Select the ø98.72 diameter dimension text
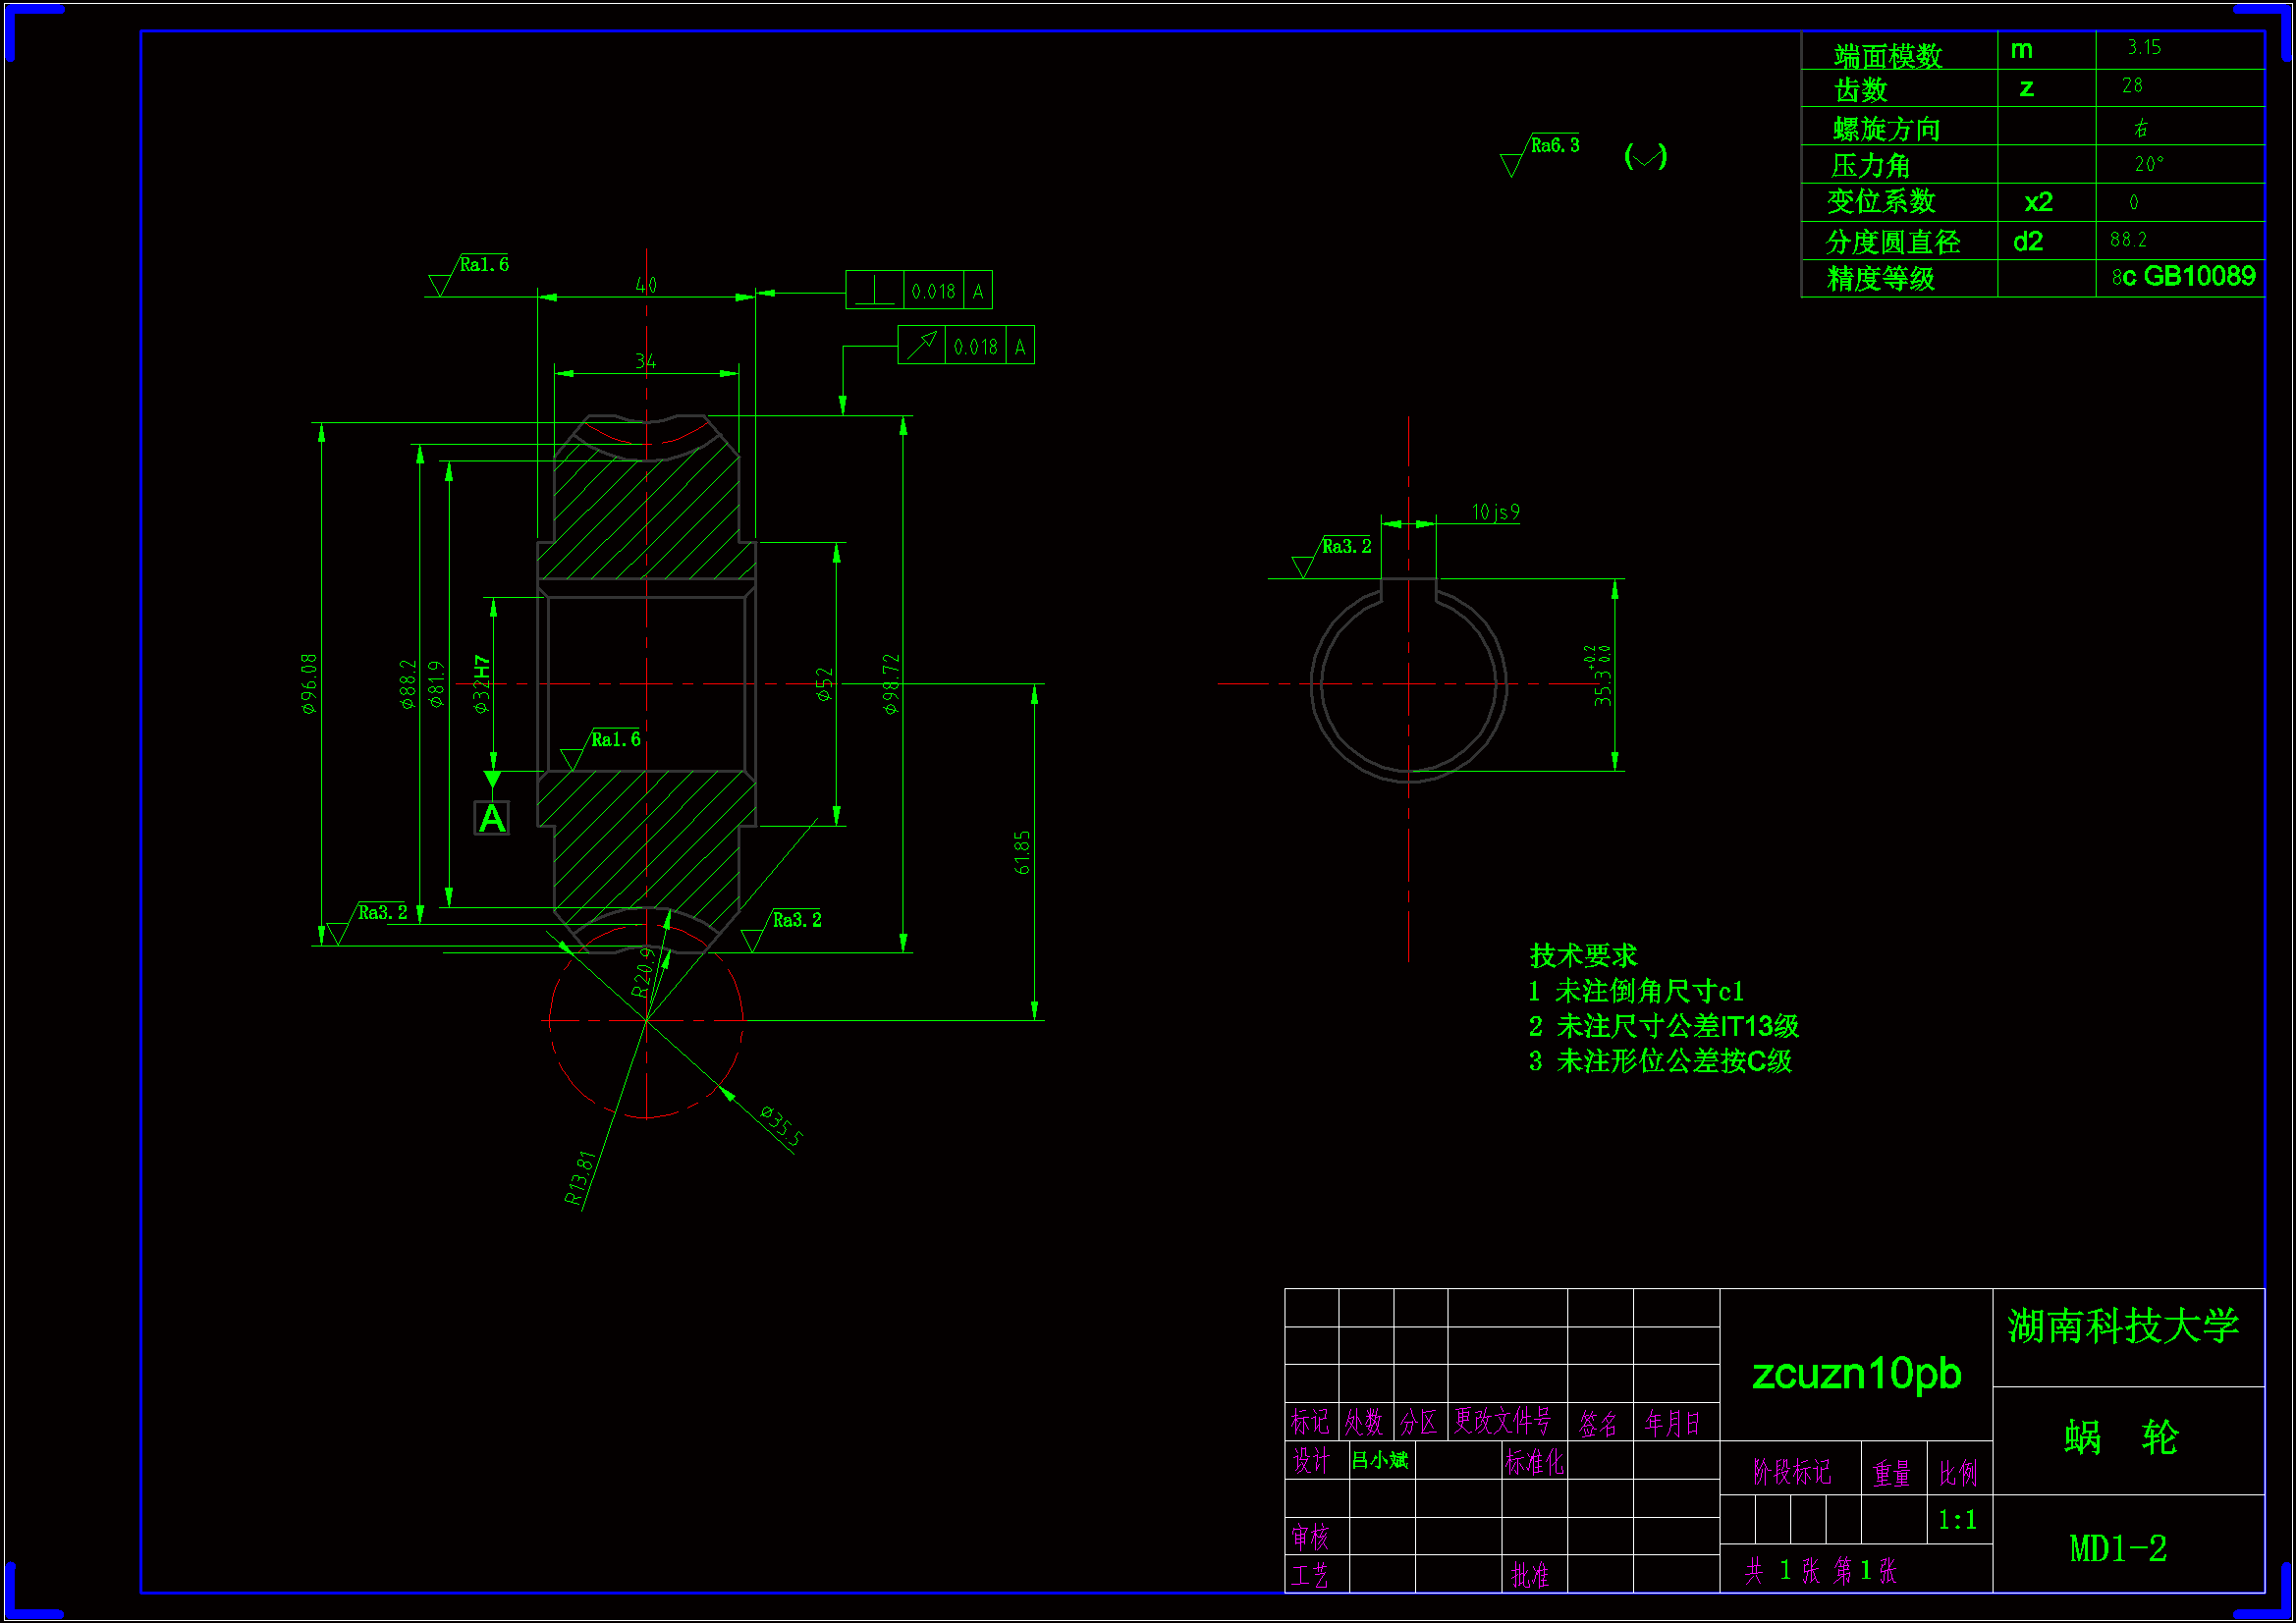 click(x=891, y=684)
